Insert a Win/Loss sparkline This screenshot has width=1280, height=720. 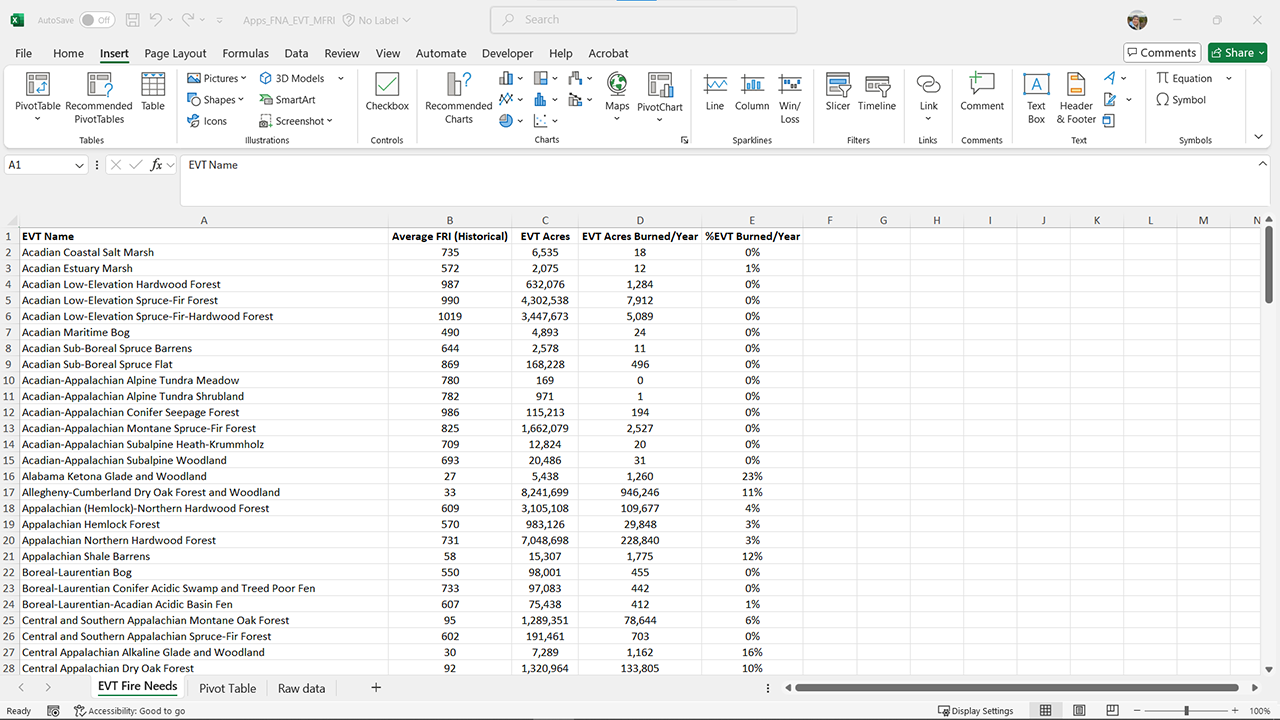(790, 98)
